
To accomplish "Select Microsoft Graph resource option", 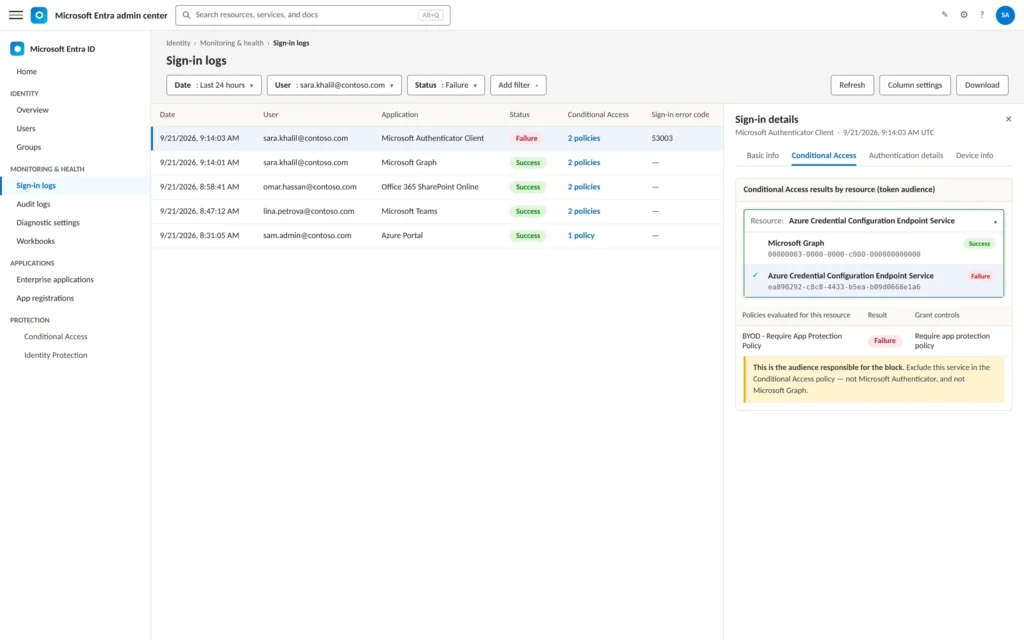I will point(873,248).
